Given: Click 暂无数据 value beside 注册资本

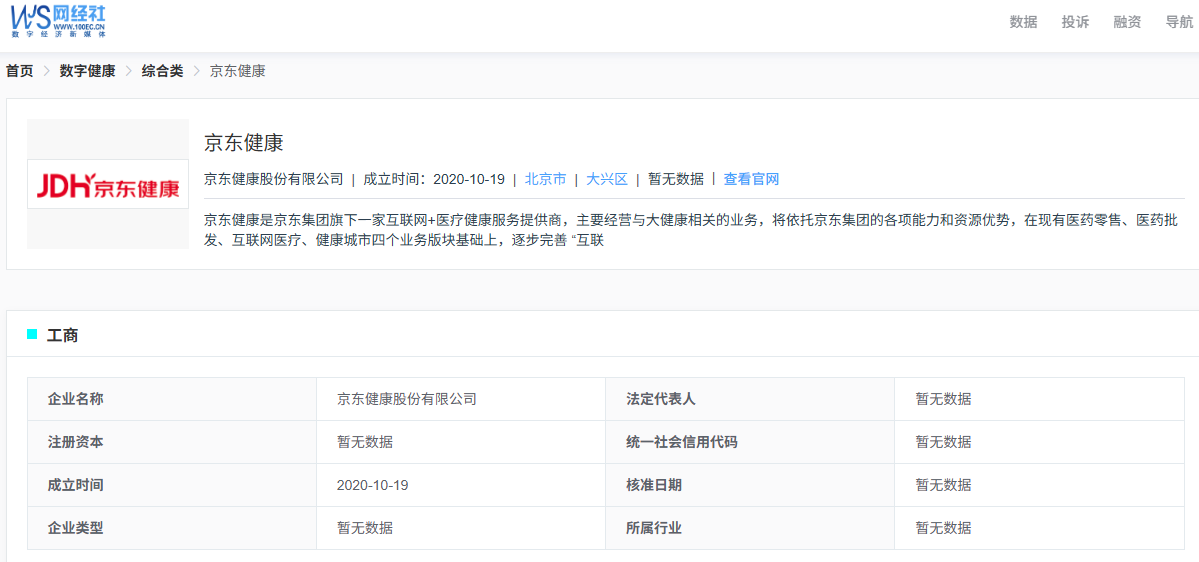Looking at the screenshot, I should (366, 442).
